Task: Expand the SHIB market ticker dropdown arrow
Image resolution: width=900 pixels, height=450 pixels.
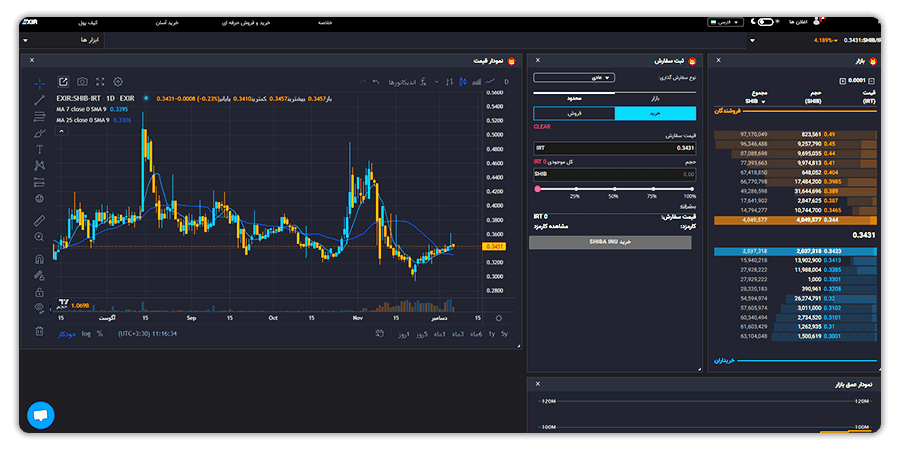Action: click(752, 41)
